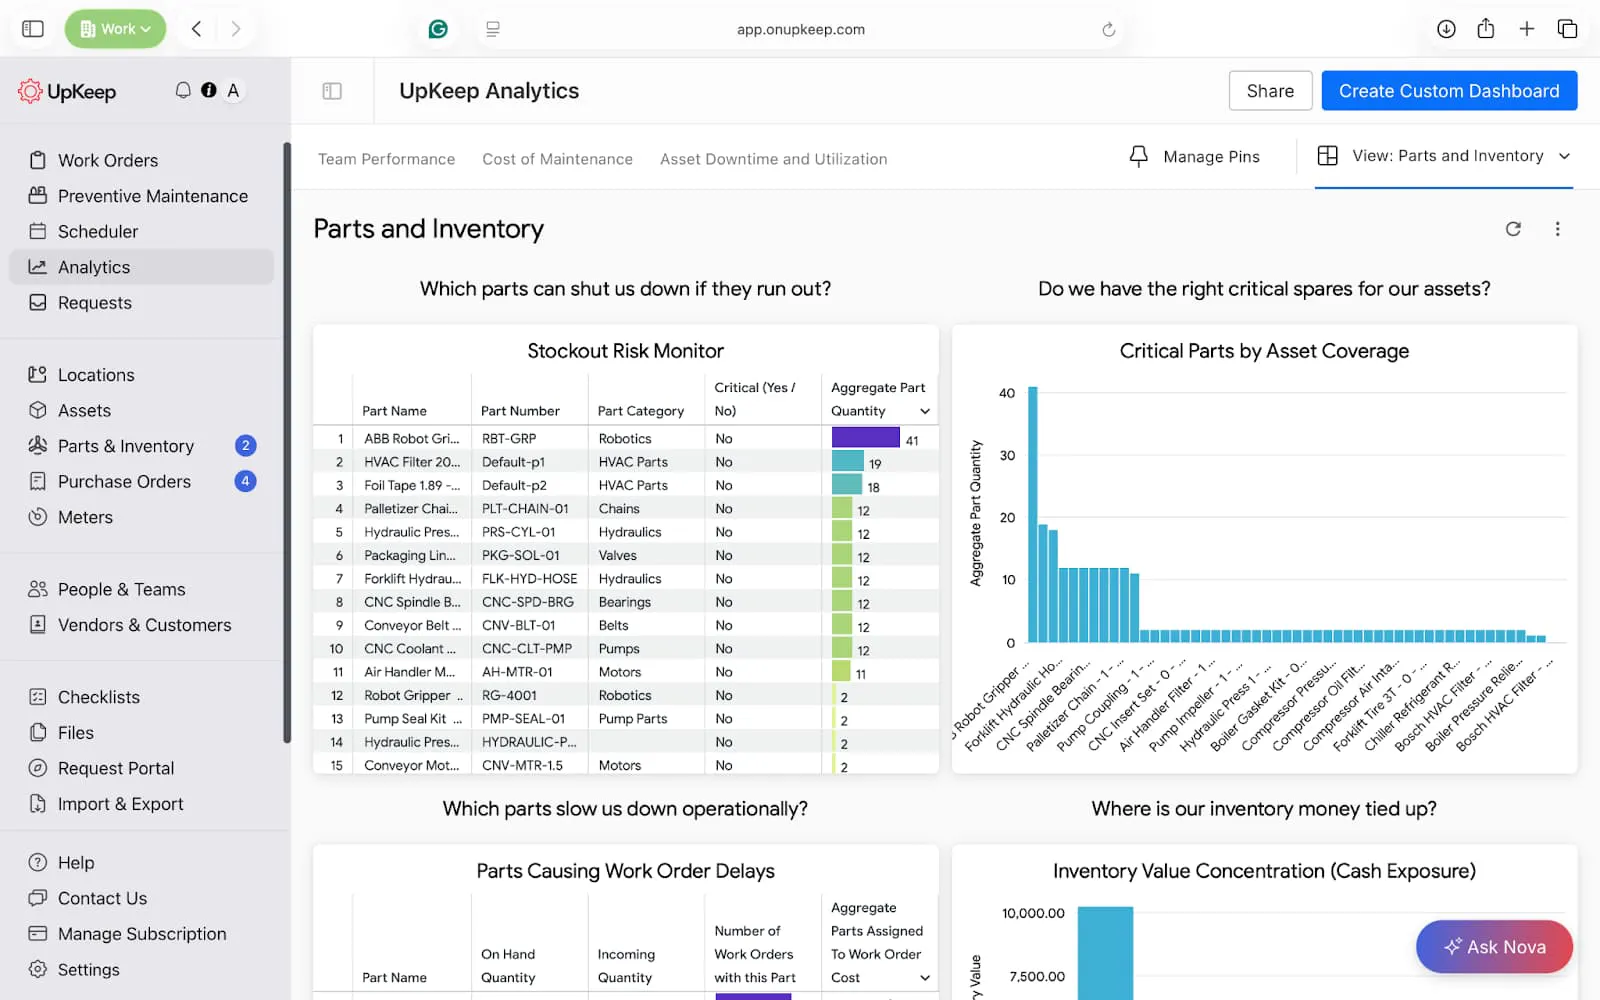Open browser downloads icon
The height and width of the screenshot is (1000, 1600).
[x=1446, y=29]
